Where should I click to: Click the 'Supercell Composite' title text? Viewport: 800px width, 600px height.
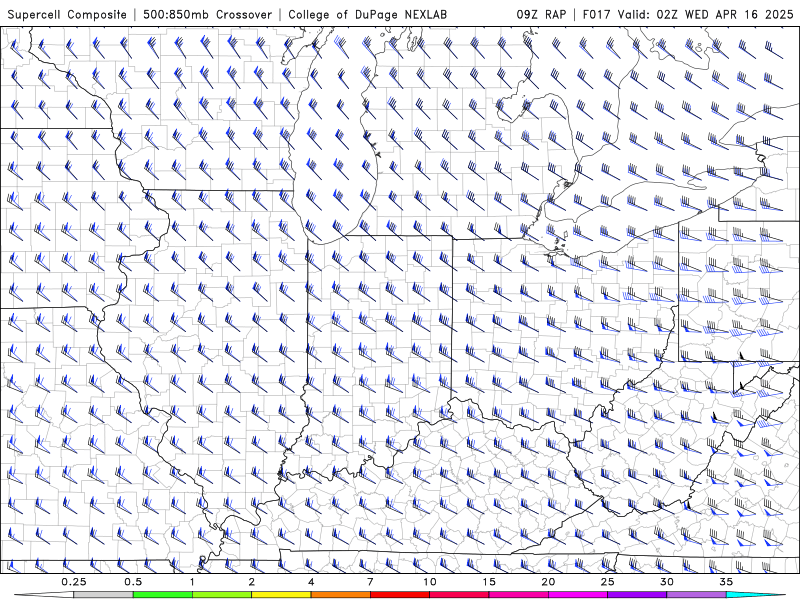[67, 15]
